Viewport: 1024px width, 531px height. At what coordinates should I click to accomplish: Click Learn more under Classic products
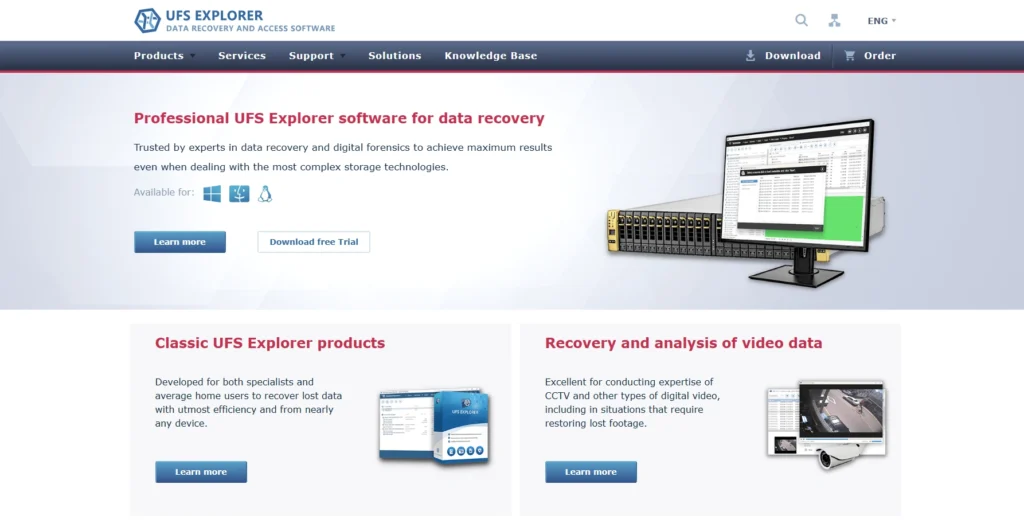[x=201, y=472]
